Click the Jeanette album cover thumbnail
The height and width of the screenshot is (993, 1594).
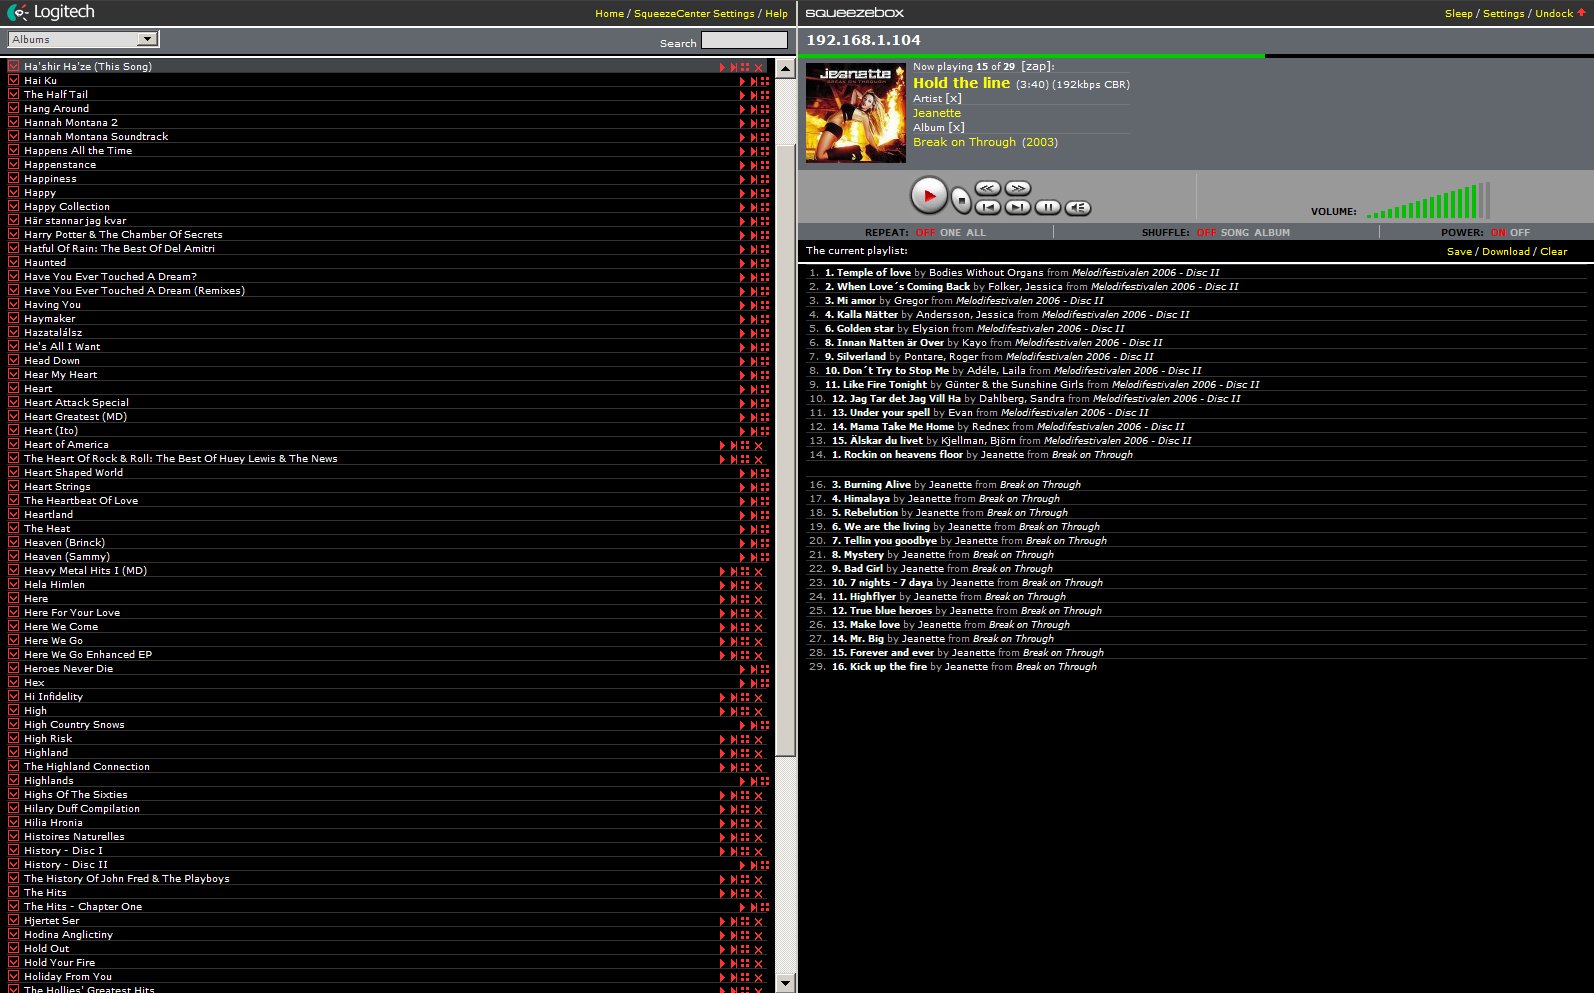tap(855, 112)
